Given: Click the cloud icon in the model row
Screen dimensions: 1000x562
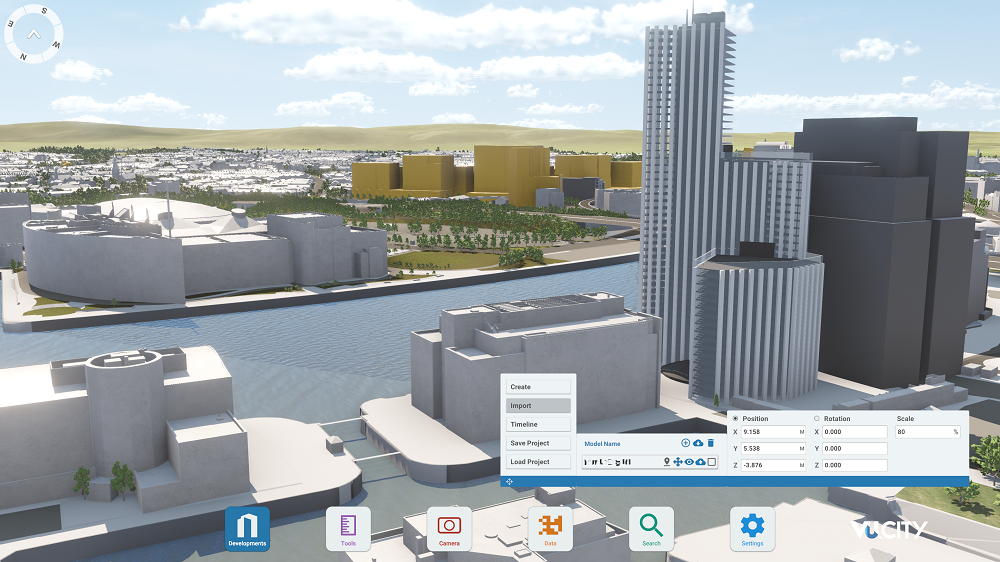Looking at the screenshot, I should point(700,461).
